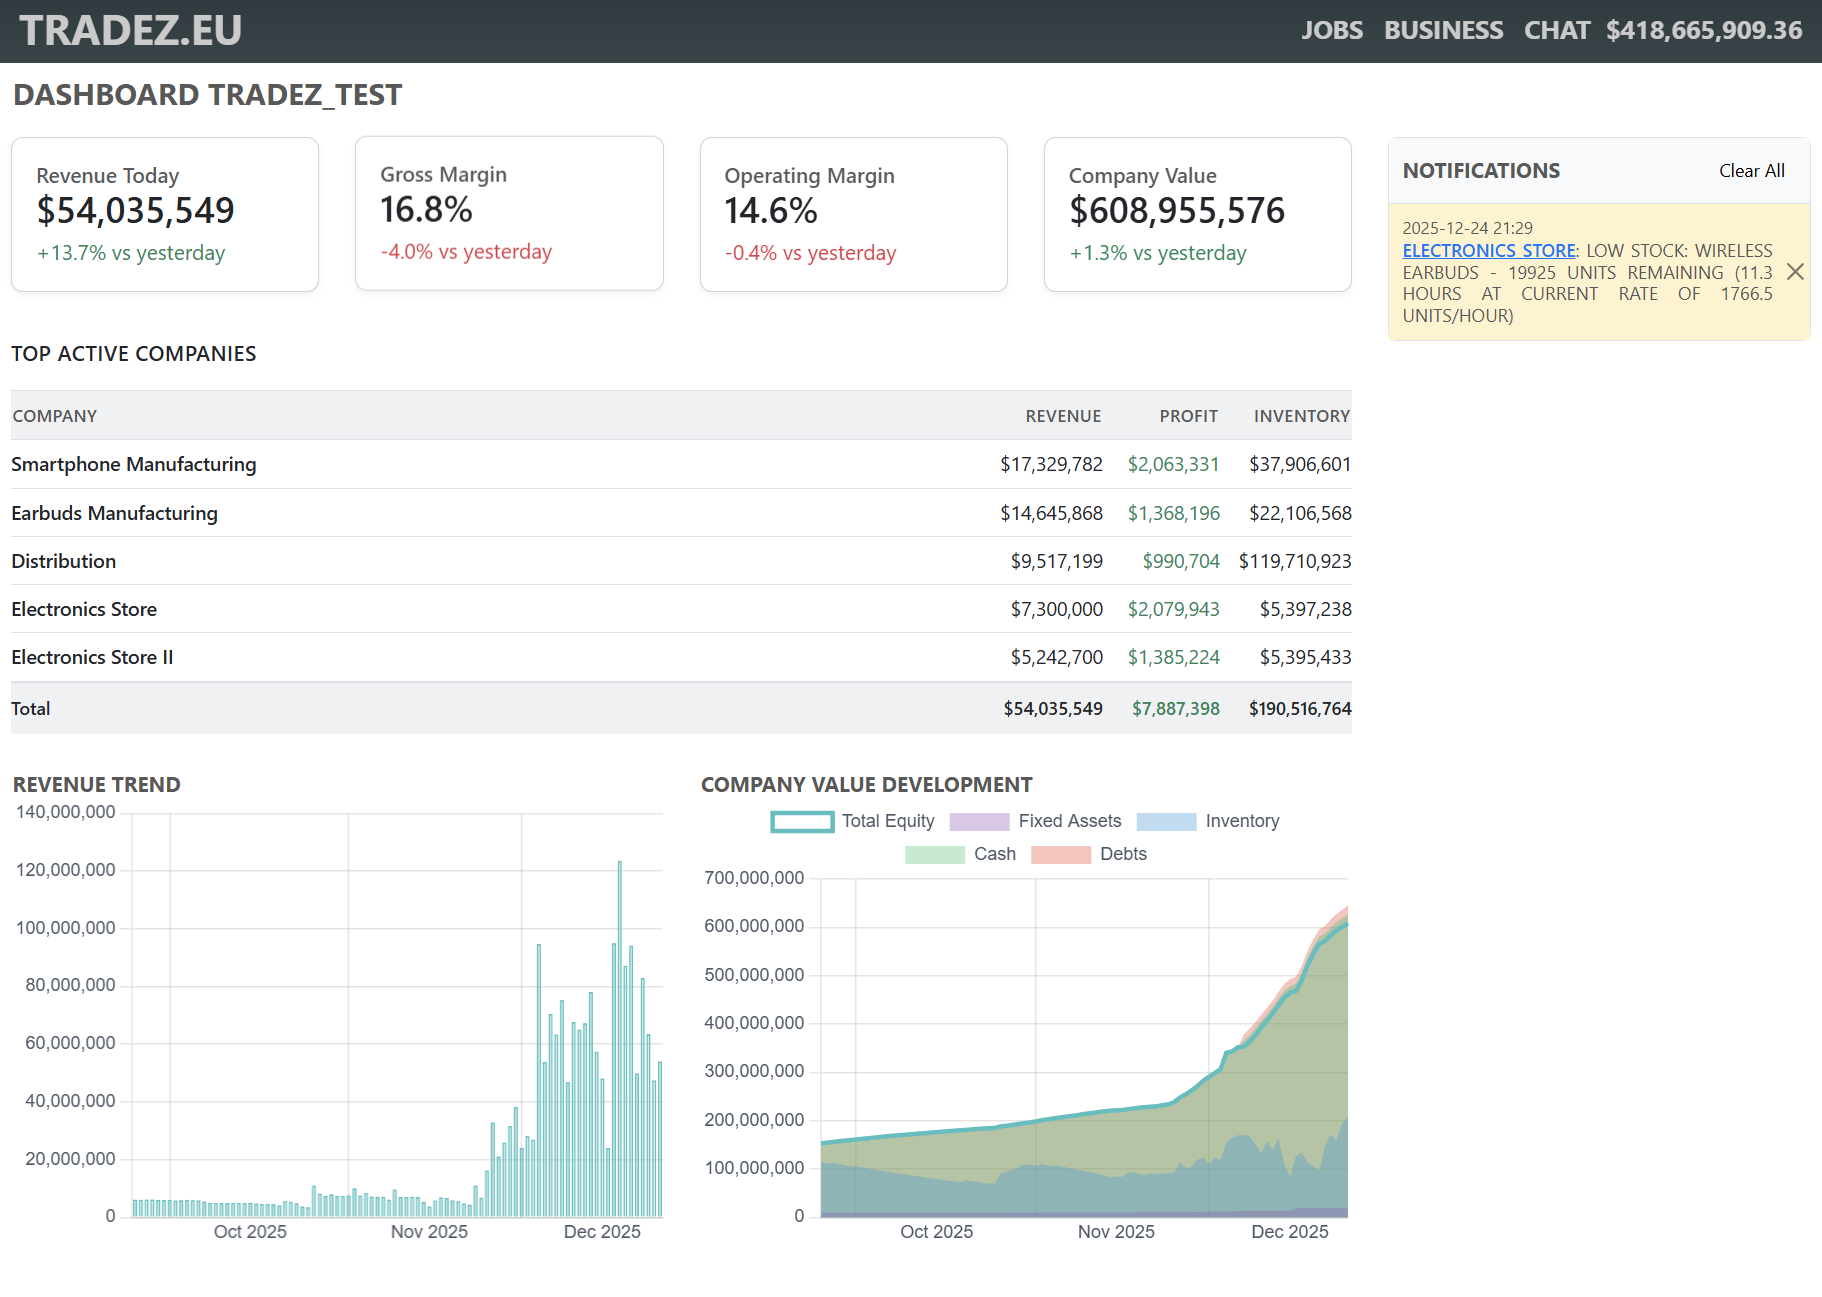Sort by the REVENUE column header
1822x1297 pixels.
coord(1063,415)
